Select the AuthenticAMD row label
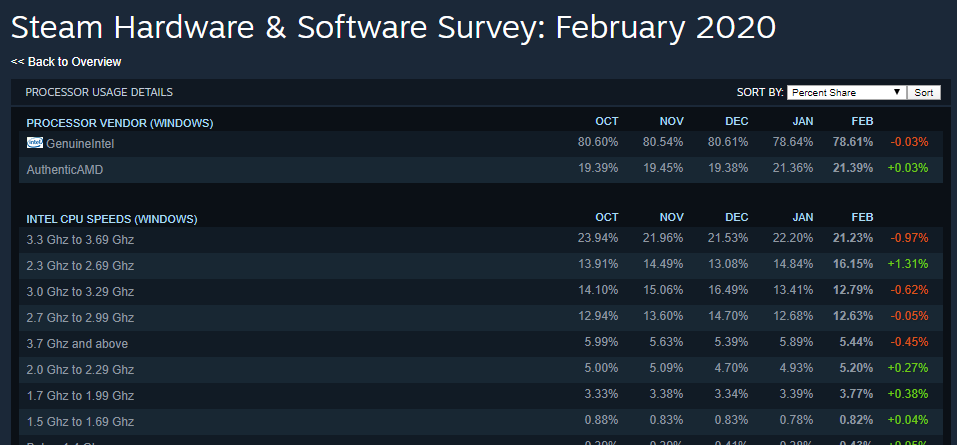Image resolution: width=957 pixels, height=445 pixels. pos(65,170)
